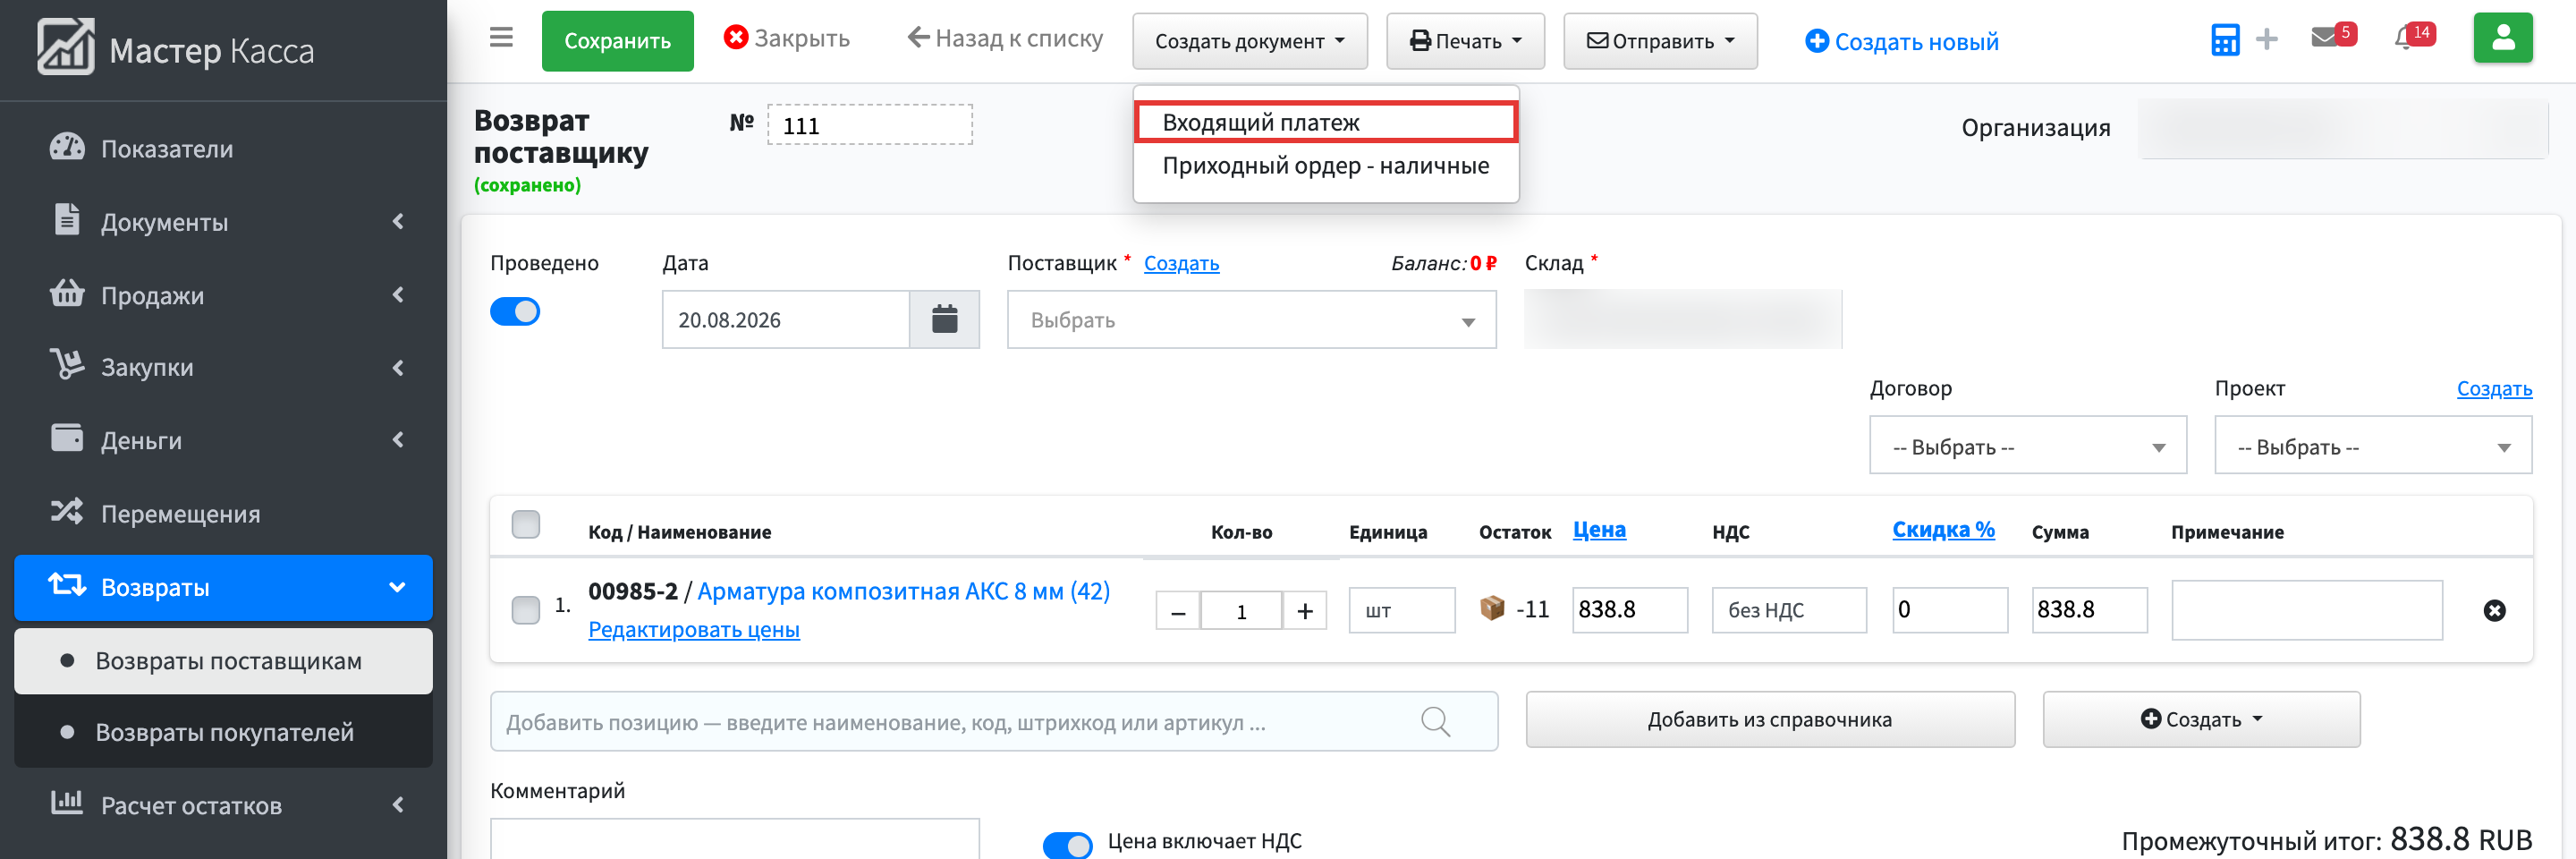Viewport: 2576px width, 859px height.
Task: Expand the Деньги sidebar section
Action: [x=224, y=440]
